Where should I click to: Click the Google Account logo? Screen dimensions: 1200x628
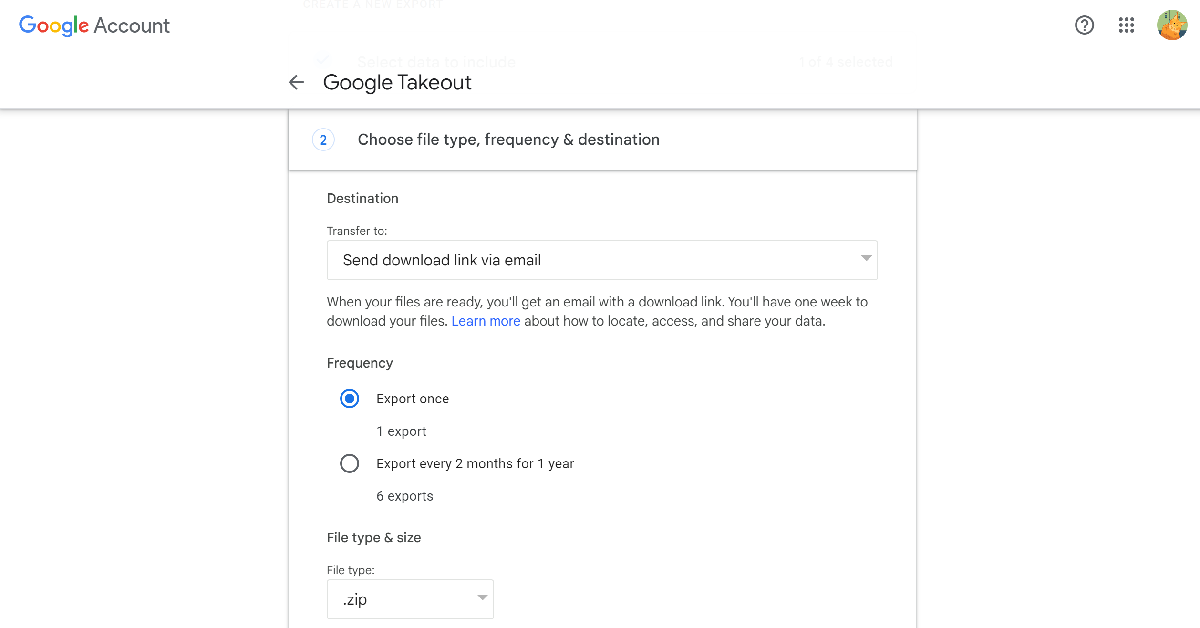click(95, 26)
